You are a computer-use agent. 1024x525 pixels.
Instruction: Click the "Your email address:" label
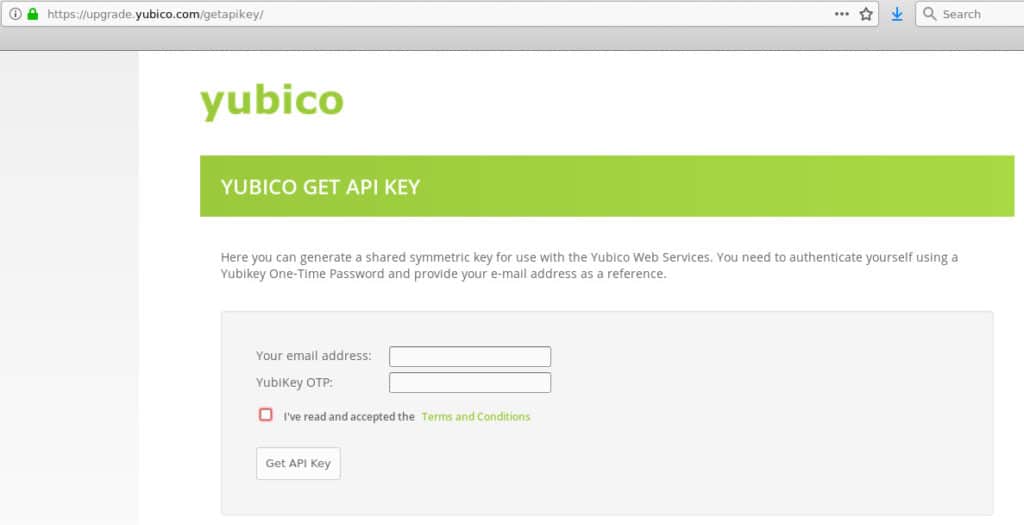click(313, 356)
